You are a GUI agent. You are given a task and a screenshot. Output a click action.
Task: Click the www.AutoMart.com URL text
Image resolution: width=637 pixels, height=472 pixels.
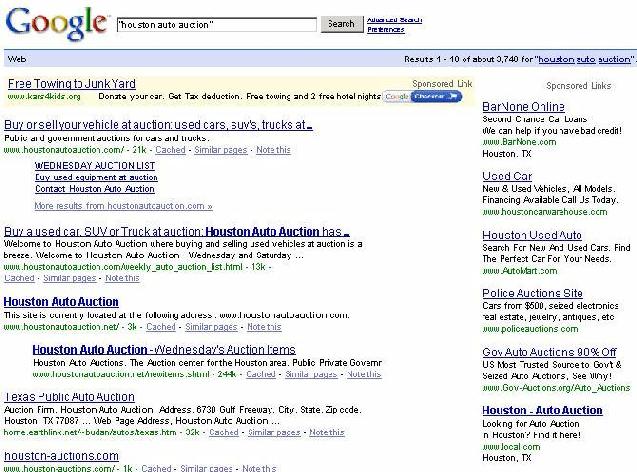click(520, 271)
